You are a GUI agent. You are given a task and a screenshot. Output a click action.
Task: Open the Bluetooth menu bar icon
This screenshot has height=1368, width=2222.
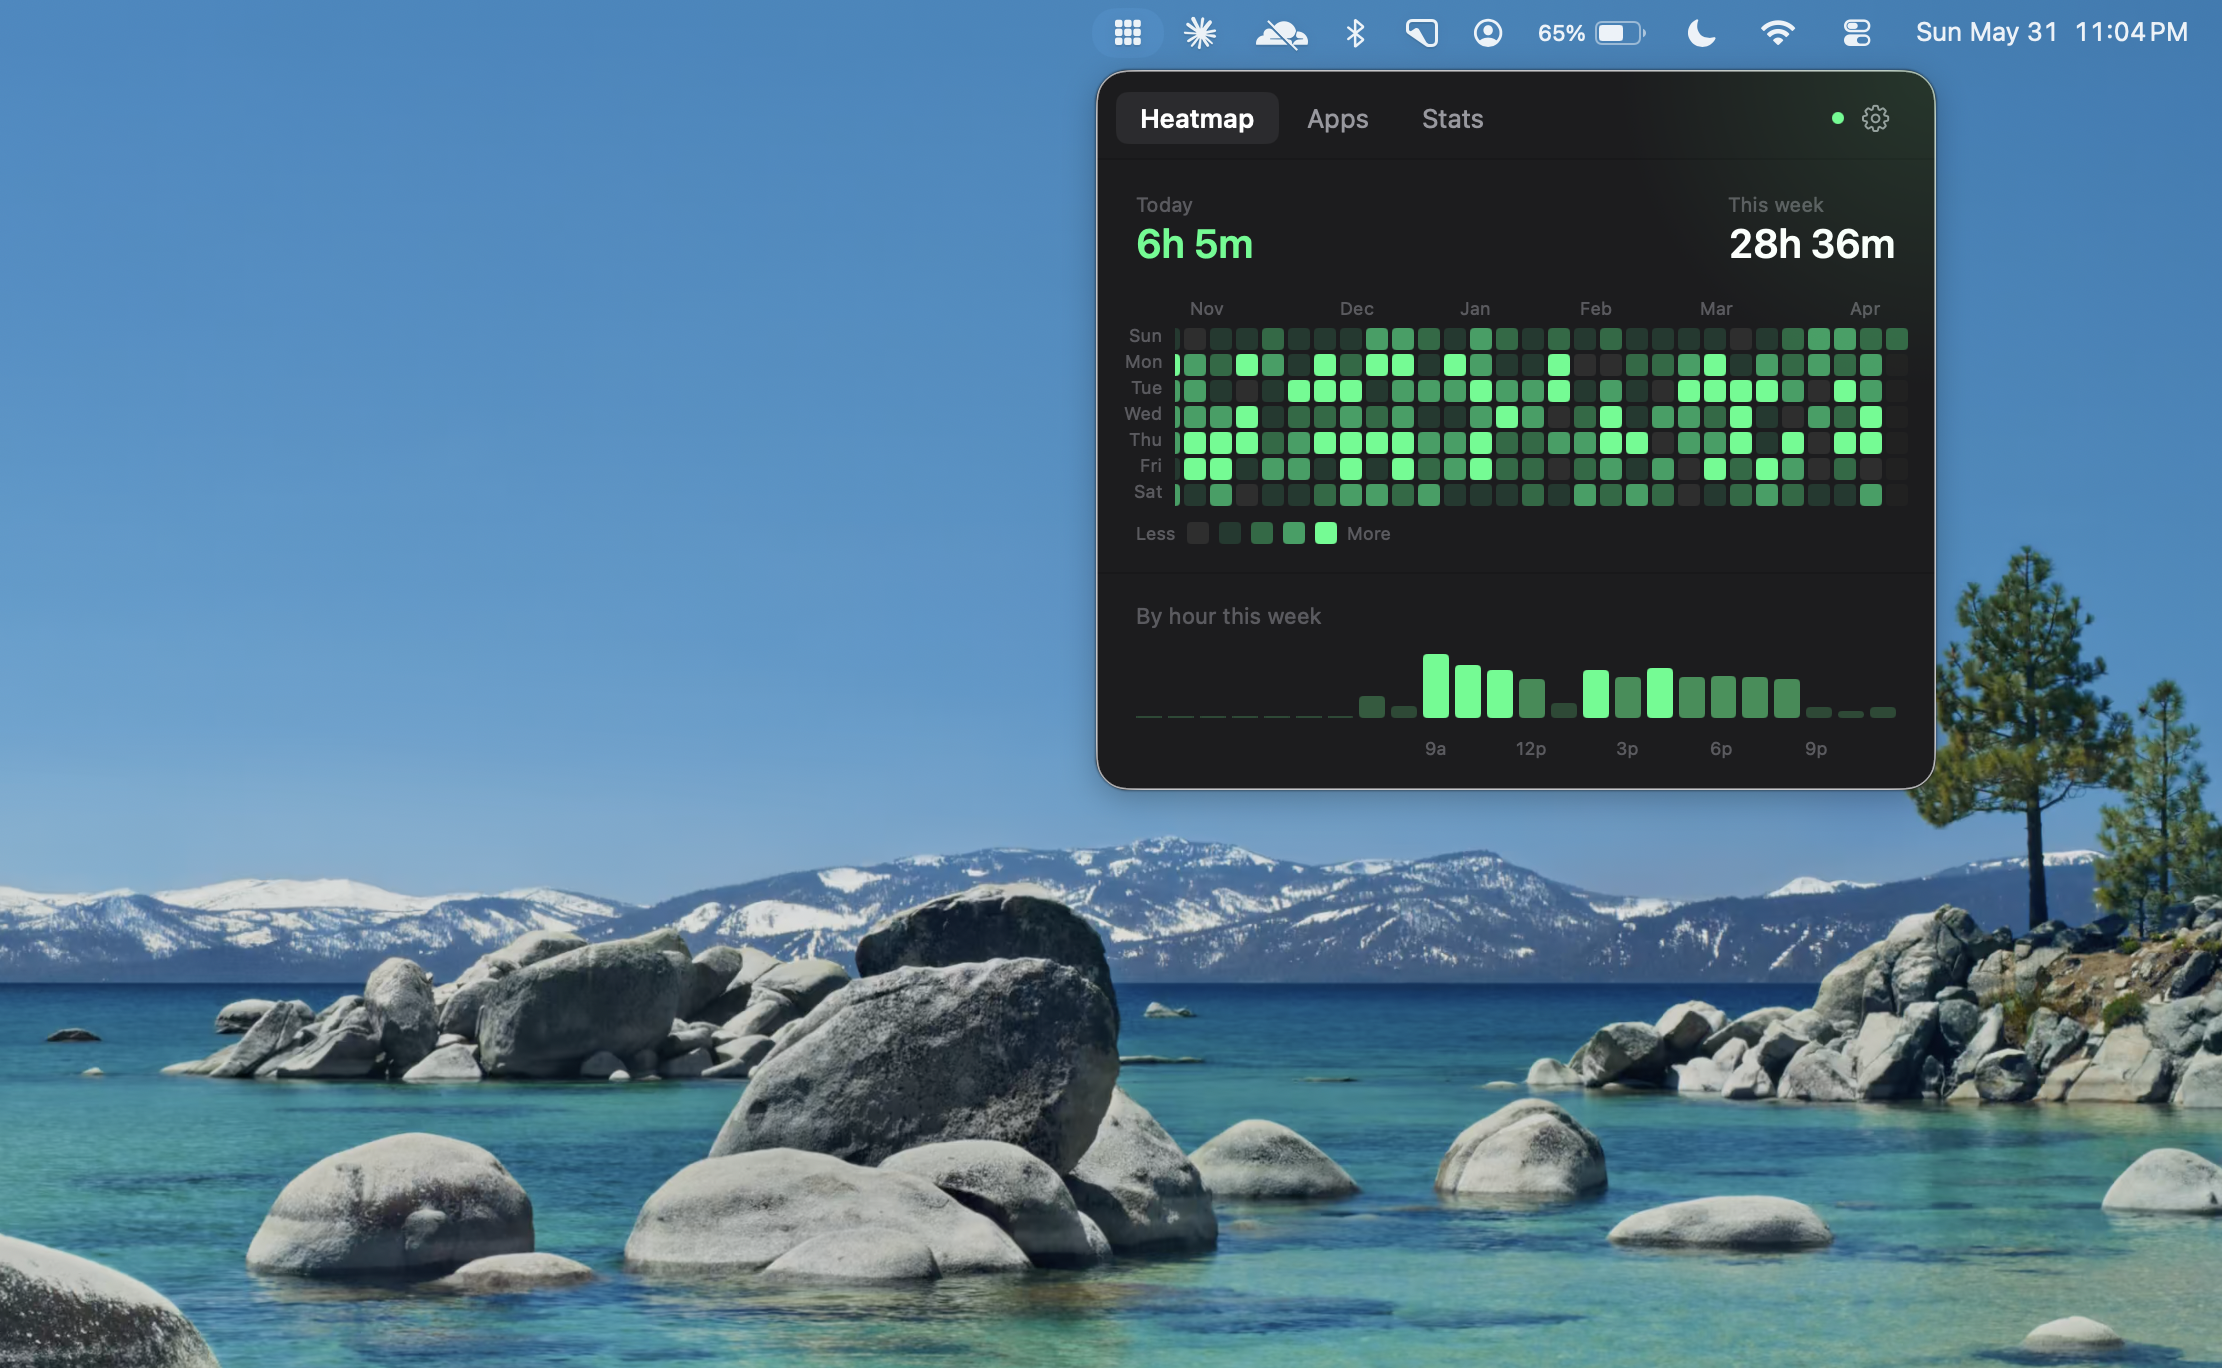coord(1355,33)
